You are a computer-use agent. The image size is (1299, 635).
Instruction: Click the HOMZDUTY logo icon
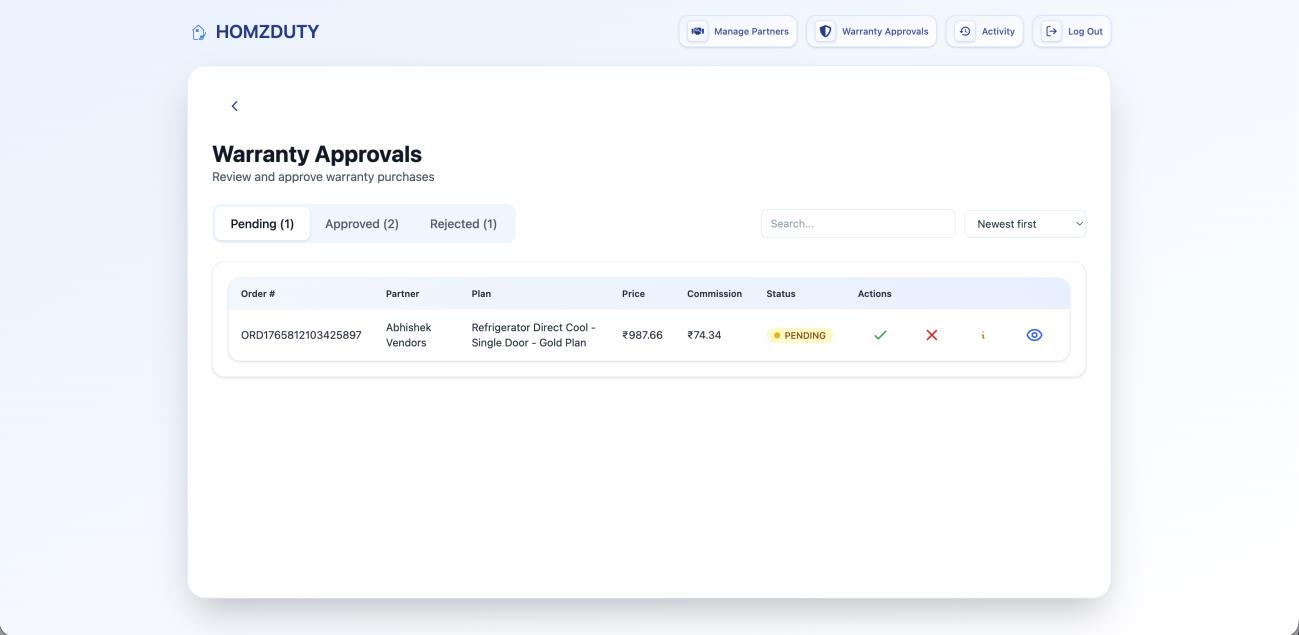pos(199,32)
